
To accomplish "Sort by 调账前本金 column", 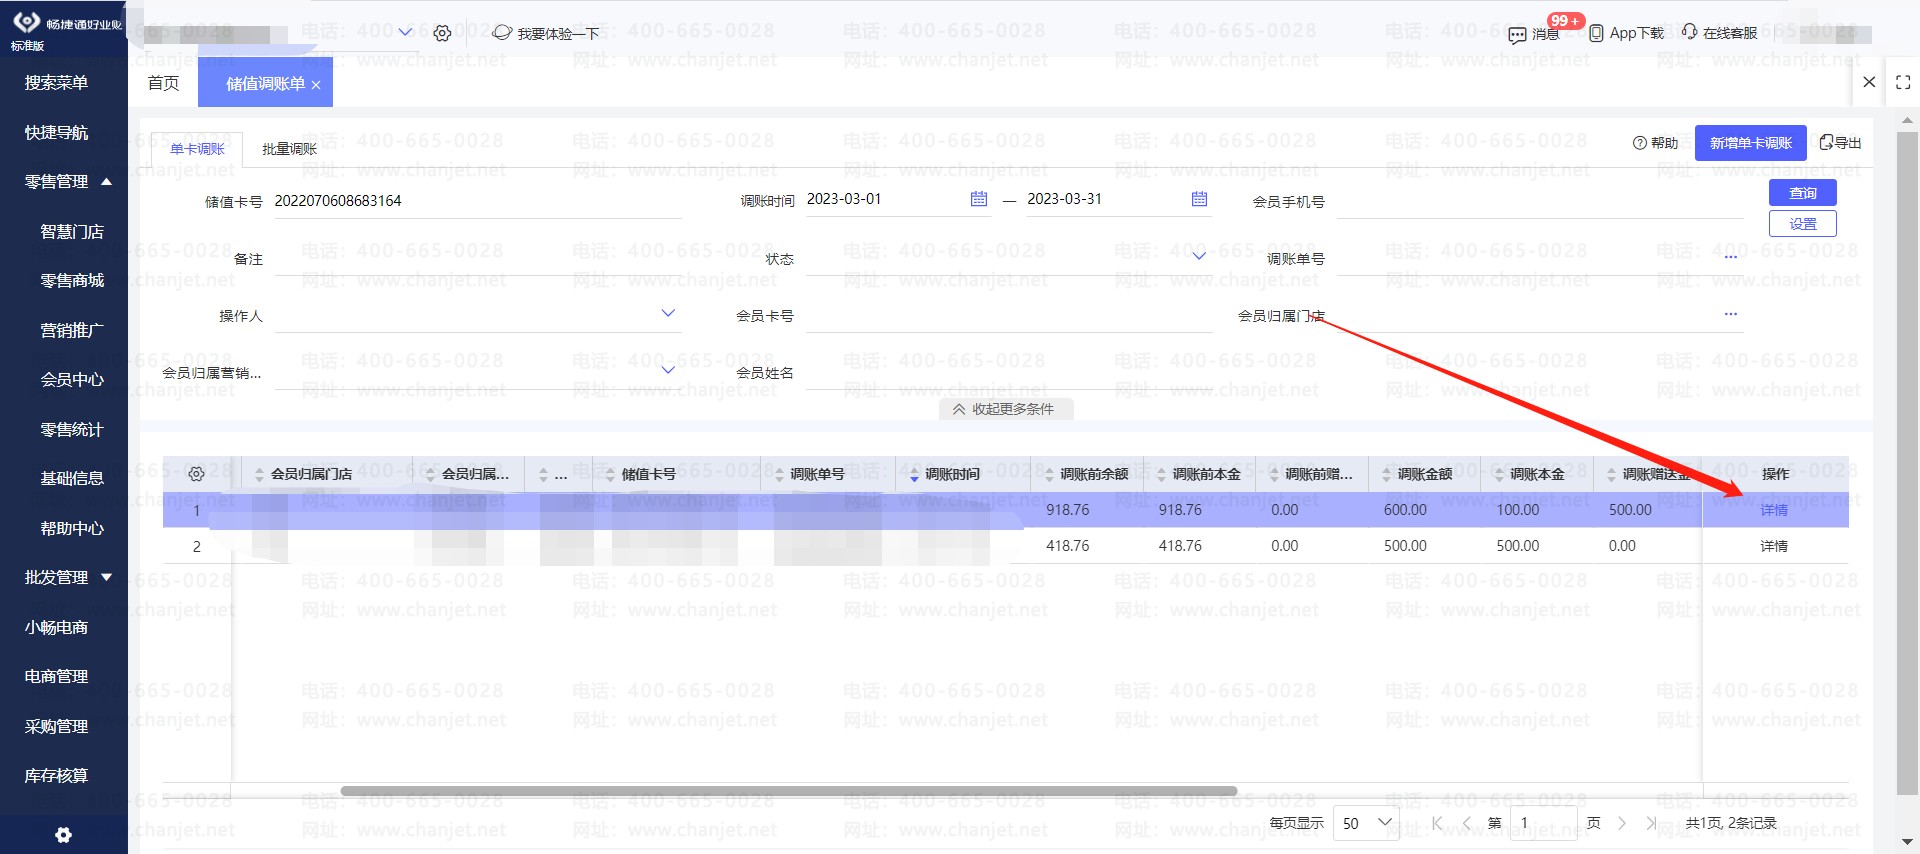I will tap(1162, 475).
